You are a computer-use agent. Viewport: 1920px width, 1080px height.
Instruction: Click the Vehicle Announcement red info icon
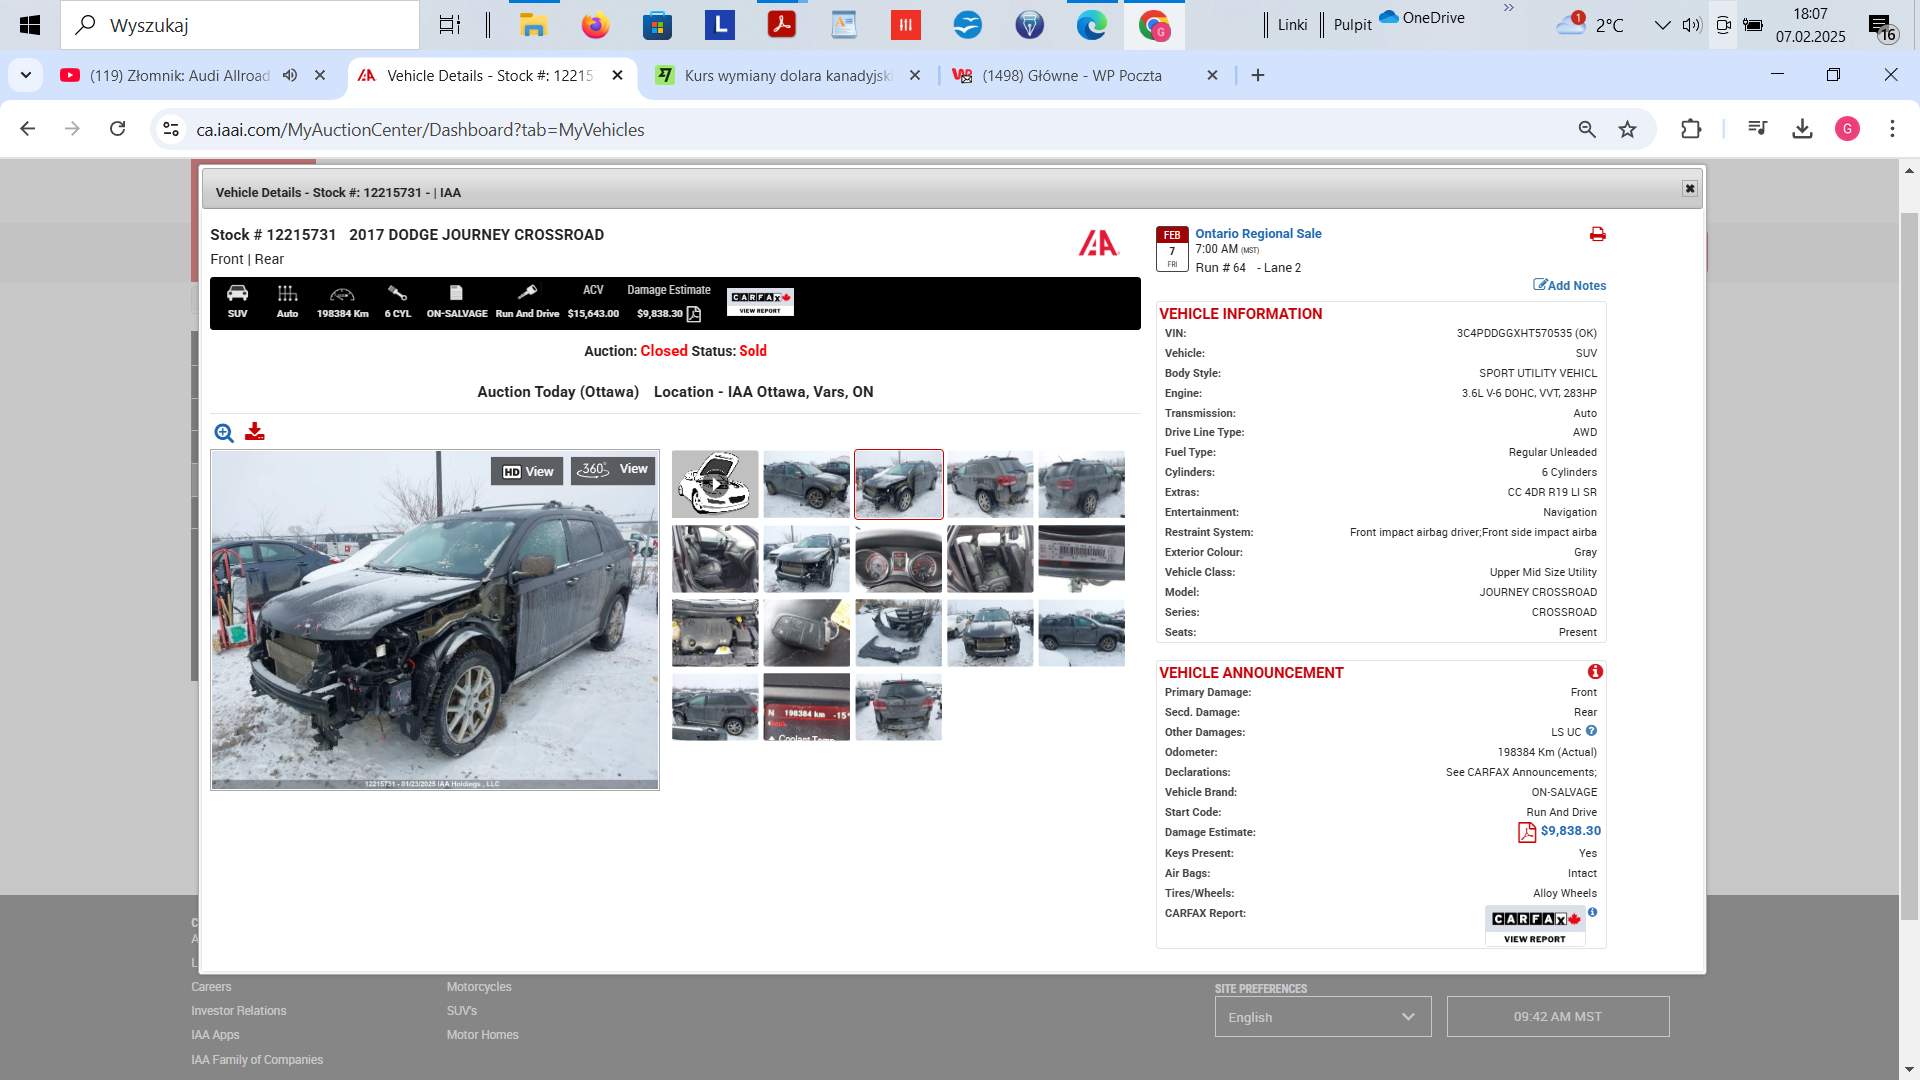click(x=1595, y=672)
